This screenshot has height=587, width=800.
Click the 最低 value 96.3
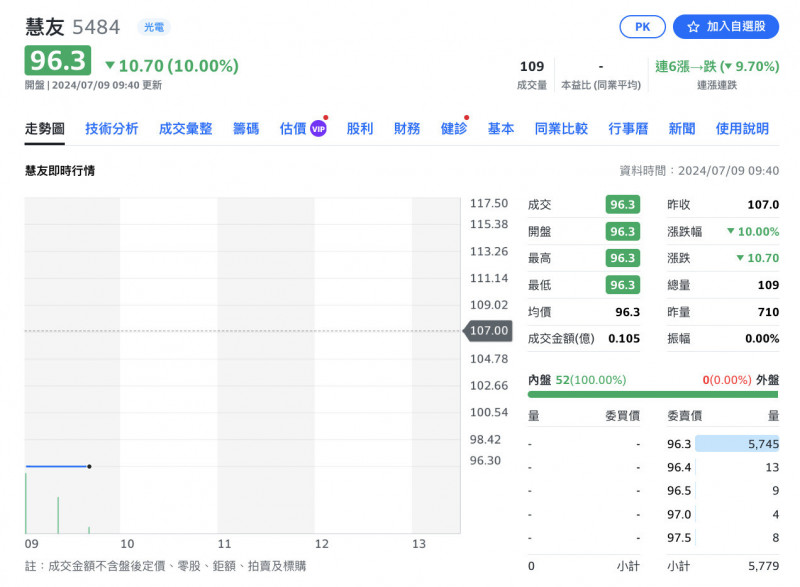622,285
